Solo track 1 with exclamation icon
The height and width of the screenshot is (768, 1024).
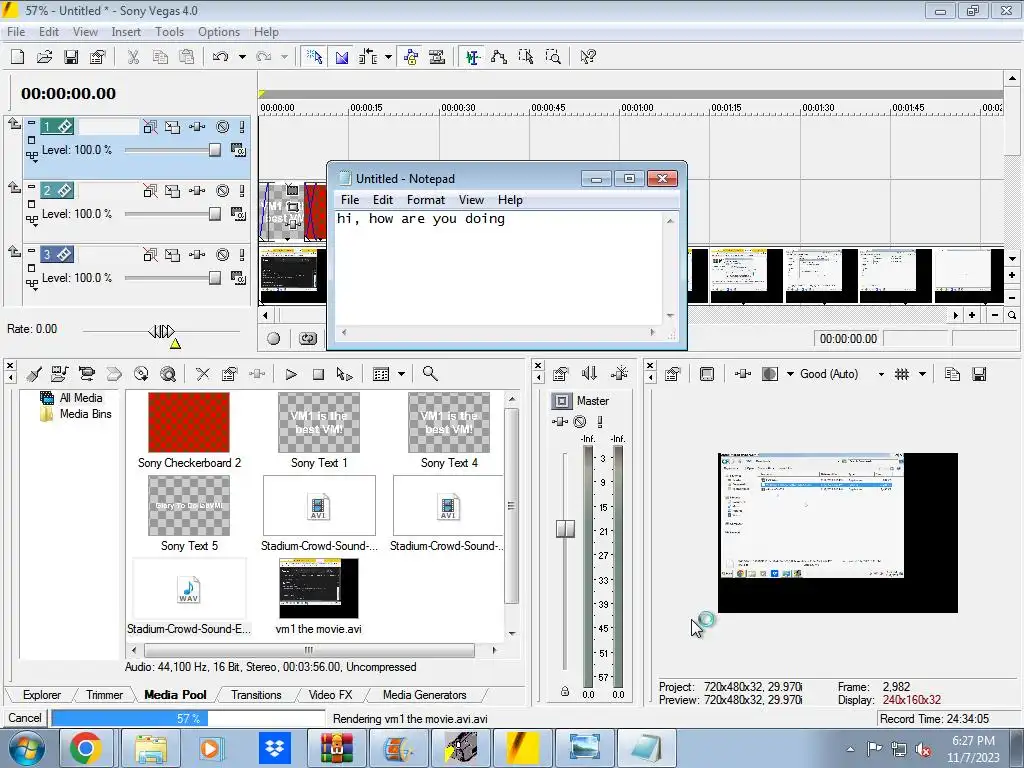click(242, 127)
